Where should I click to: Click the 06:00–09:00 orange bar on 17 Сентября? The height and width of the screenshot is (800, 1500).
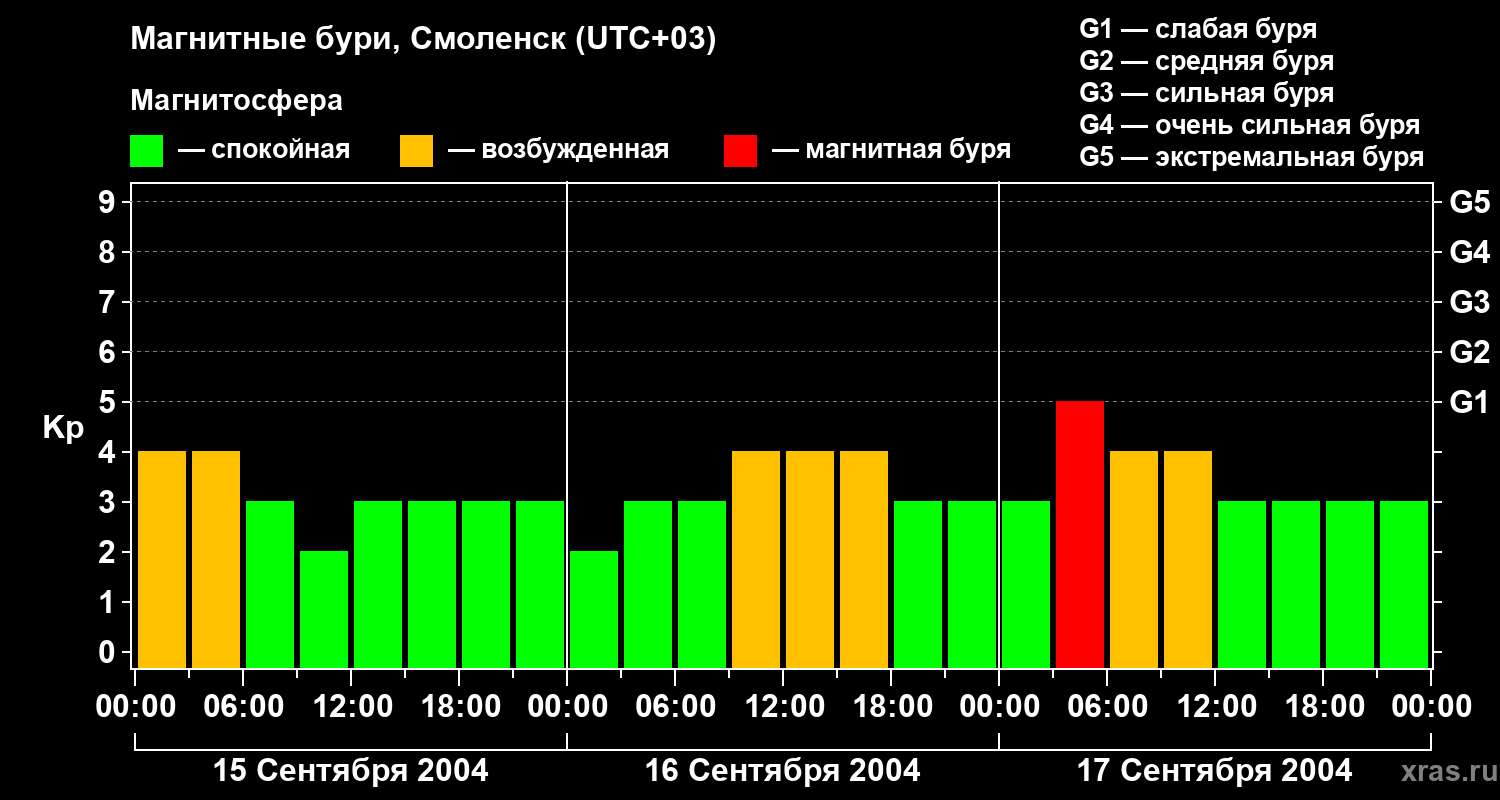point(1134,559)
